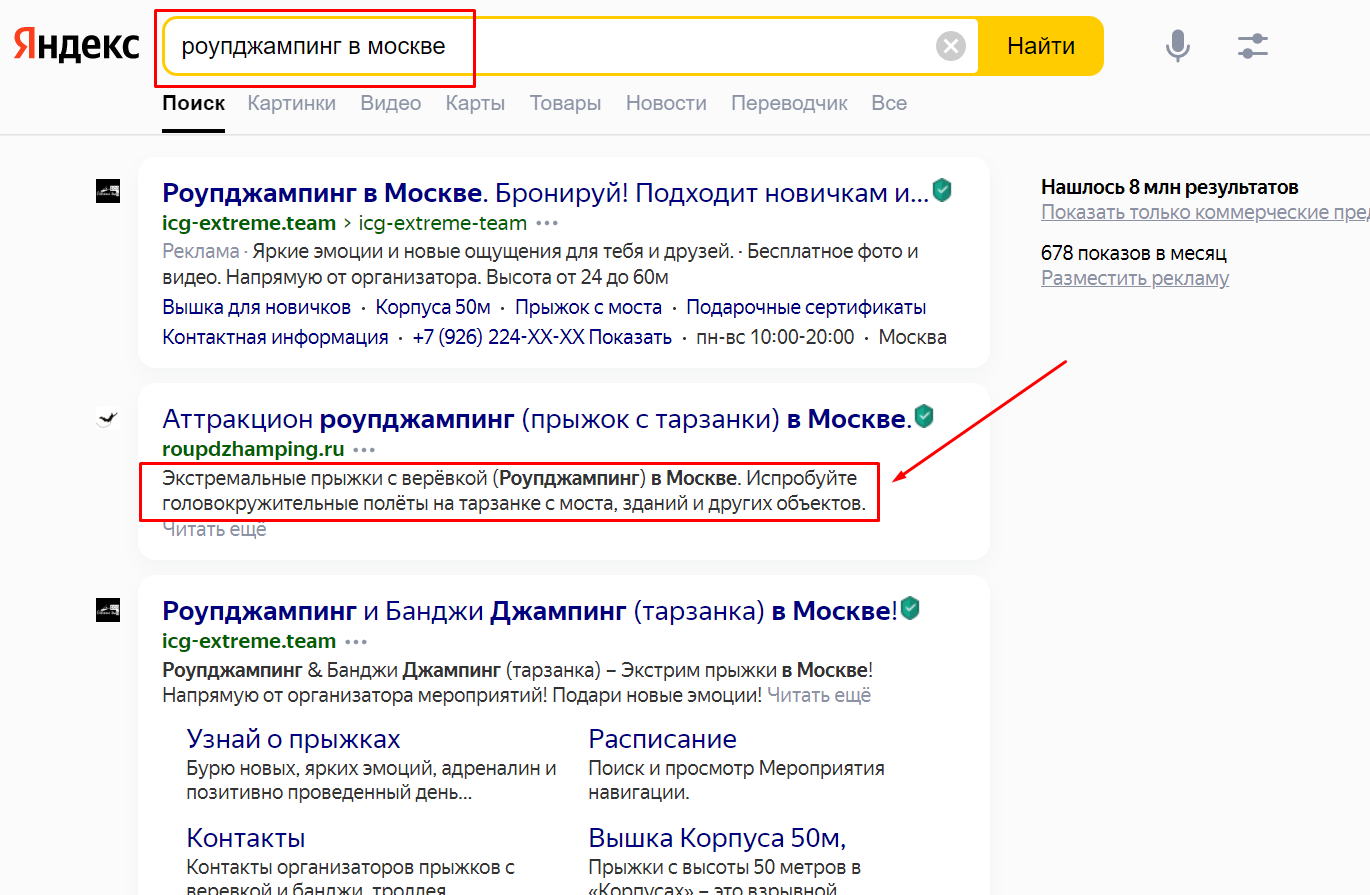The image size is (1370, 895).
Task: Click the favicon beside the Банджи Джампинг result
Action: coord(108,610)
